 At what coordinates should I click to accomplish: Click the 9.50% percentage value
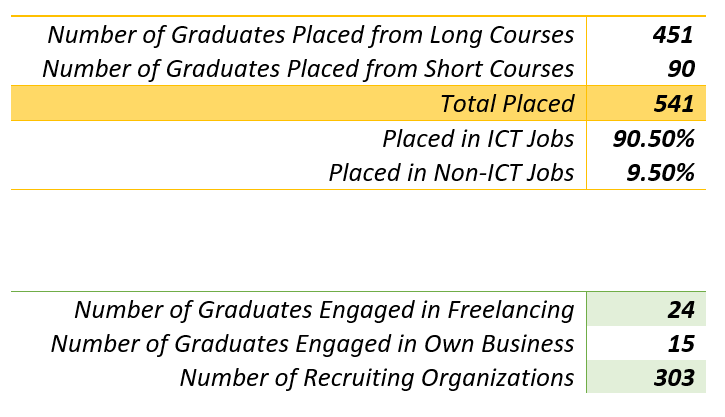[658, 173]
